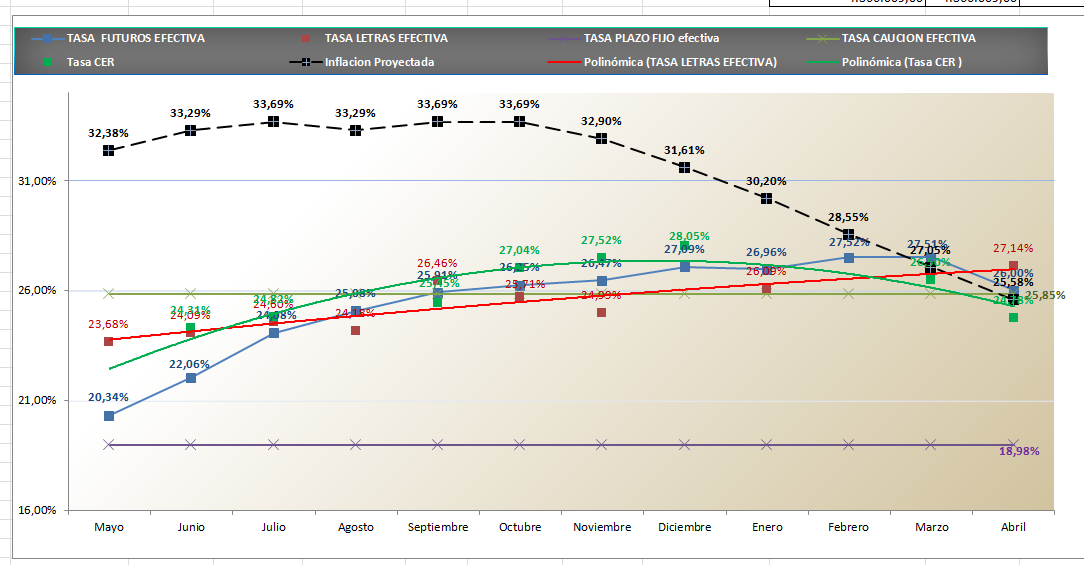Select the Inflacion Proyectada marker at Diciembre
Viewport: 1084px width, 565px height.
[684, 167]
